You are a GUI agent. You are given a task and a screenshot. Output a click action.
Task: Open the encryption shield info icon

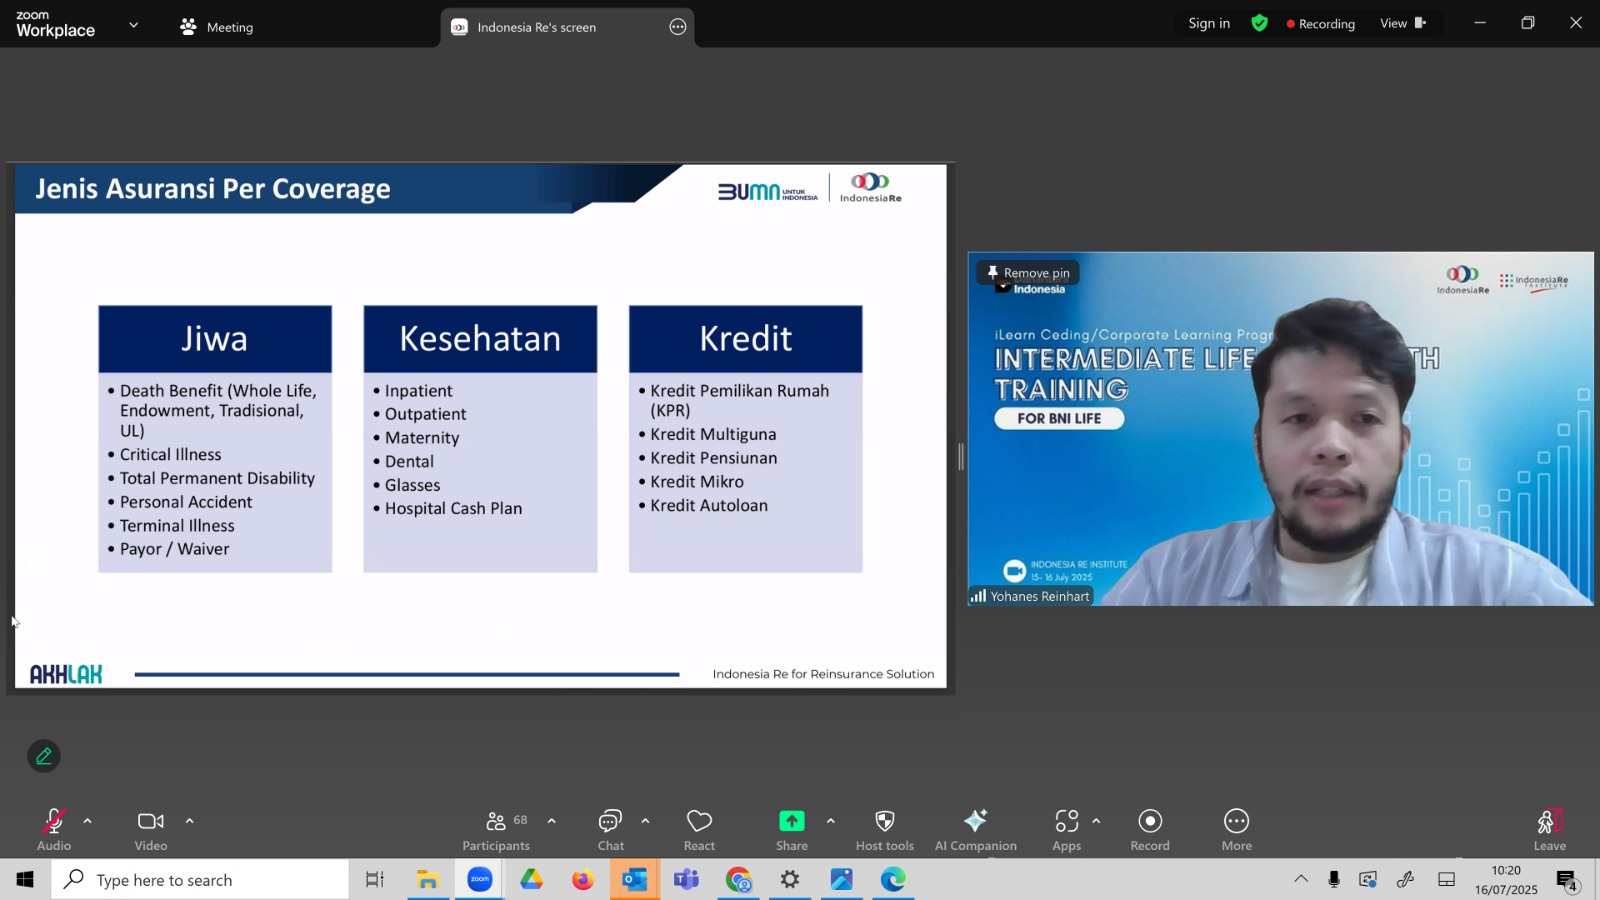click(1259, 23)
